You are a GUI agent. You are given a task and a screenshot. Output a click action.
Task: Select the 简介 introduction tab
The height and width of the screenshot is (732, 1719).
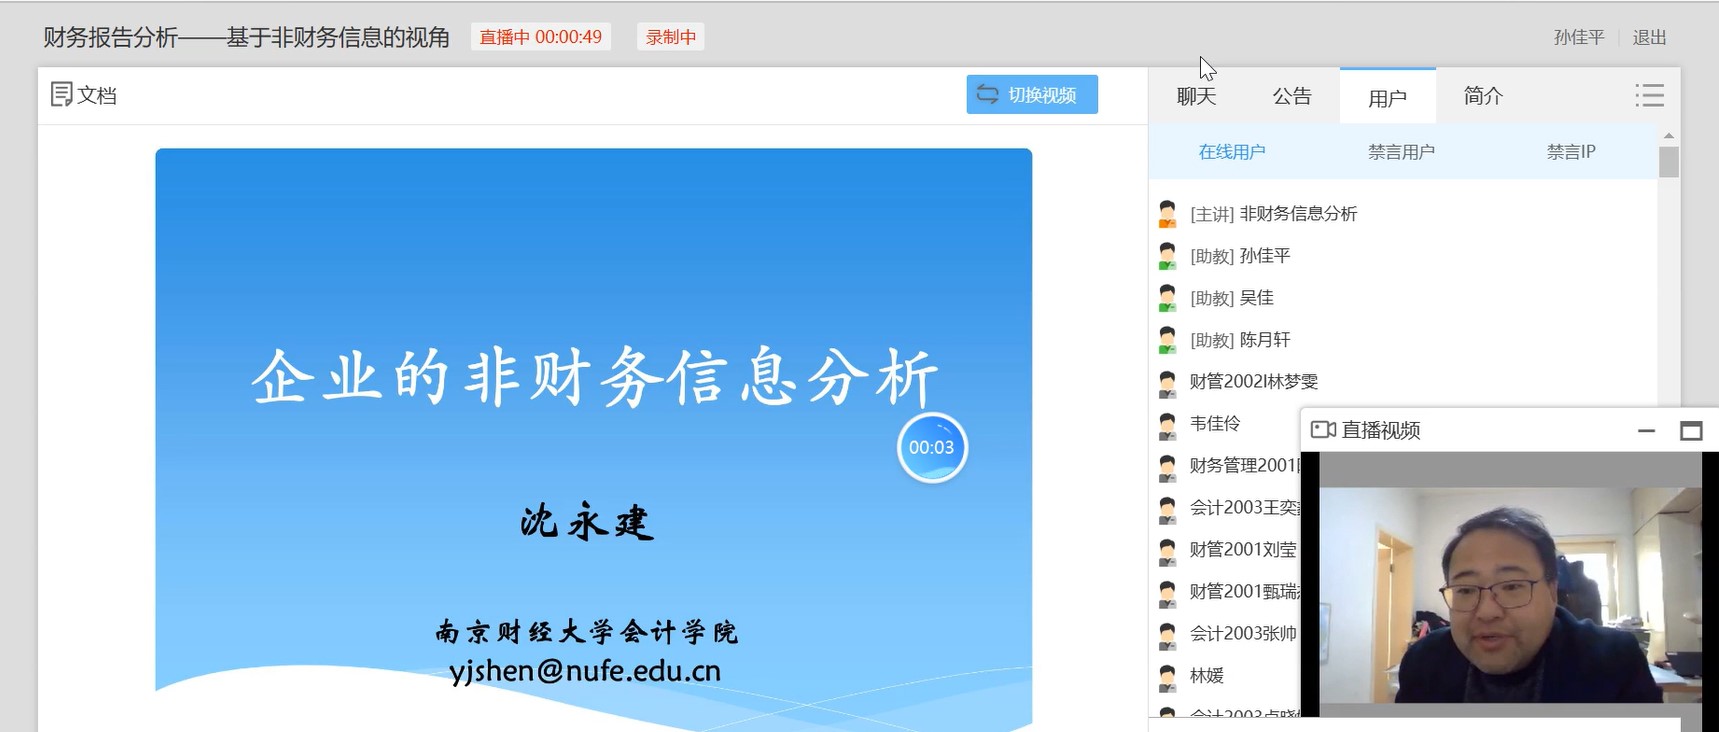(x=1482, y=97)
